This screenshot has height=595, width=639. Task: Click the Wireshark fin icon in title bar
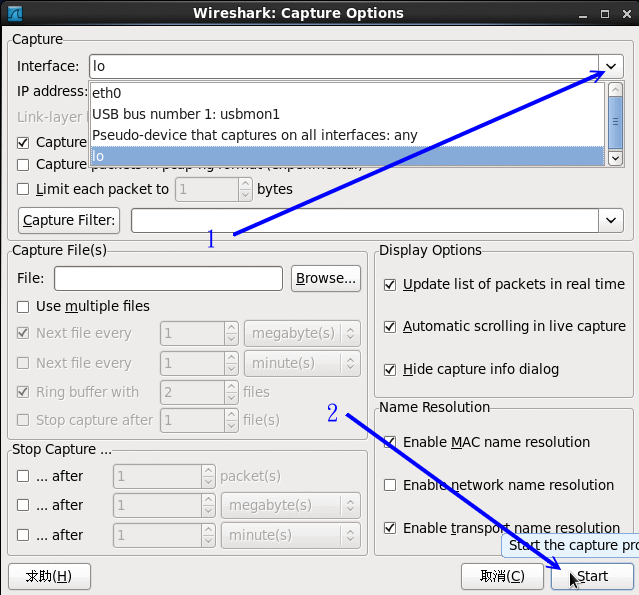pyautogui.click(x=14, y=13)
